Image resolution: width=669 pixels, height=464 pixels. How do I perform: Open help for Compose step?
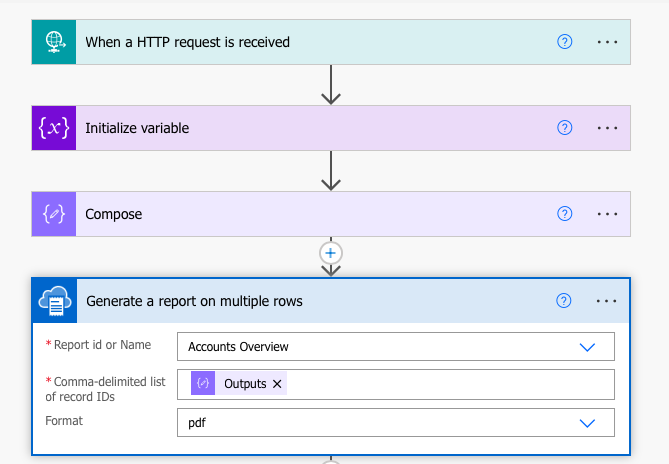[564, 214]
